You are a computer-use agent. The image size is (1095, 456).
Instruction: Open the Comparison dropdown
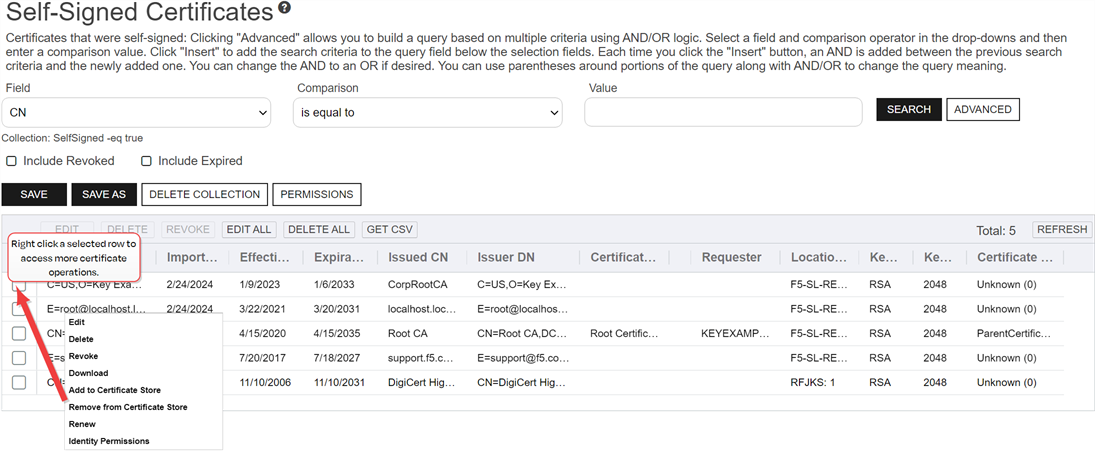pos(428,112)
